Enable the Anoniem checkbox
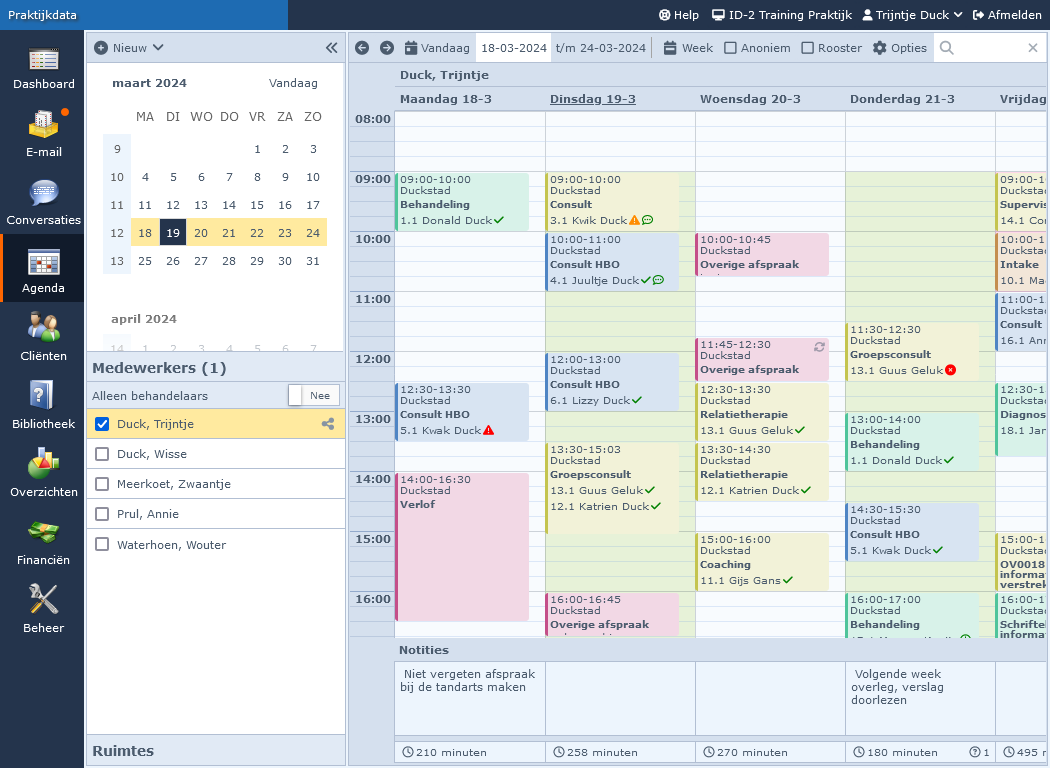1050x768 pixels. [731, 48]
